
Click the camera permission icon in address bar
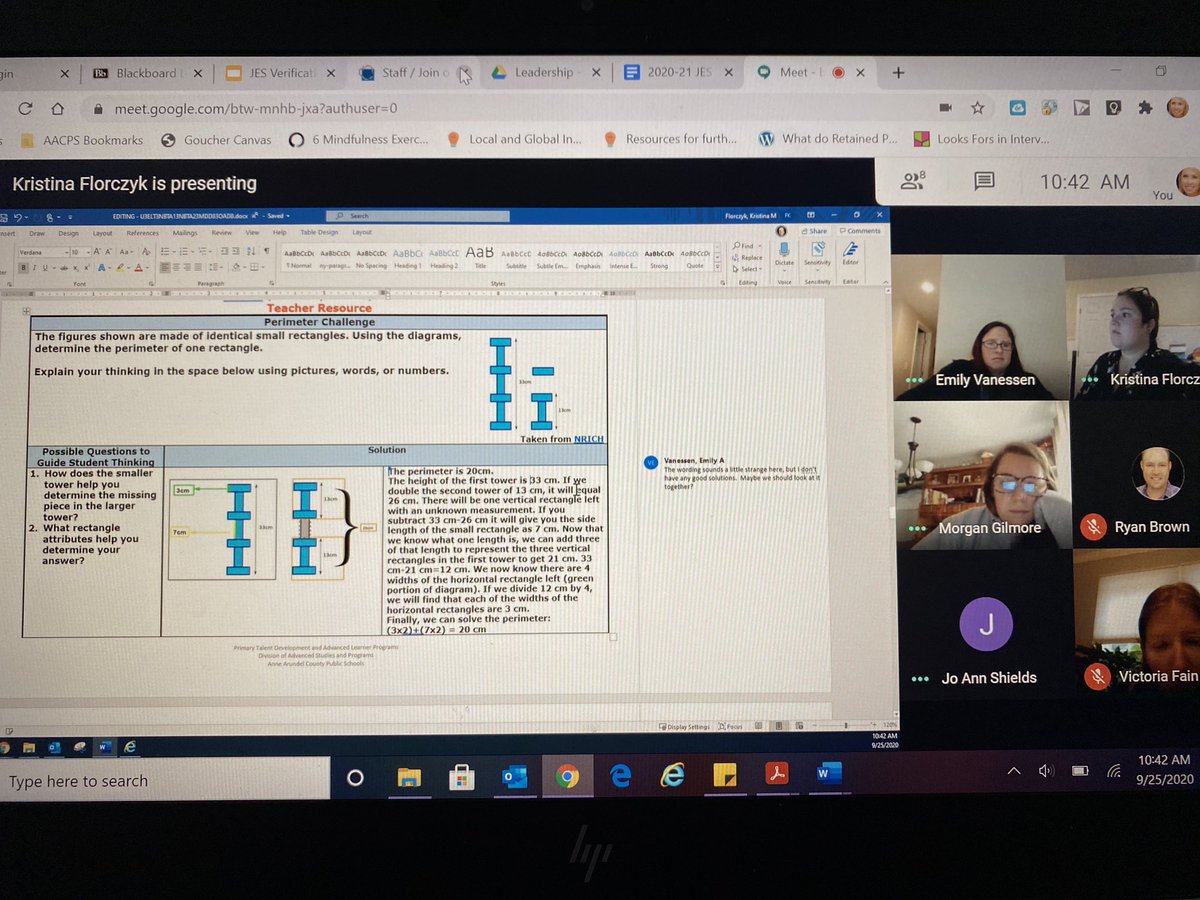pyautogui.click(x=945, y=107)
